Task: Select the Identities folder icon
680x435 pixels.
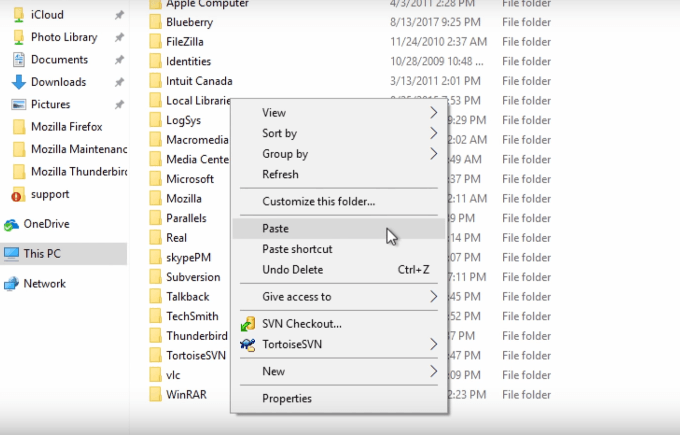Action: [155, 61]
